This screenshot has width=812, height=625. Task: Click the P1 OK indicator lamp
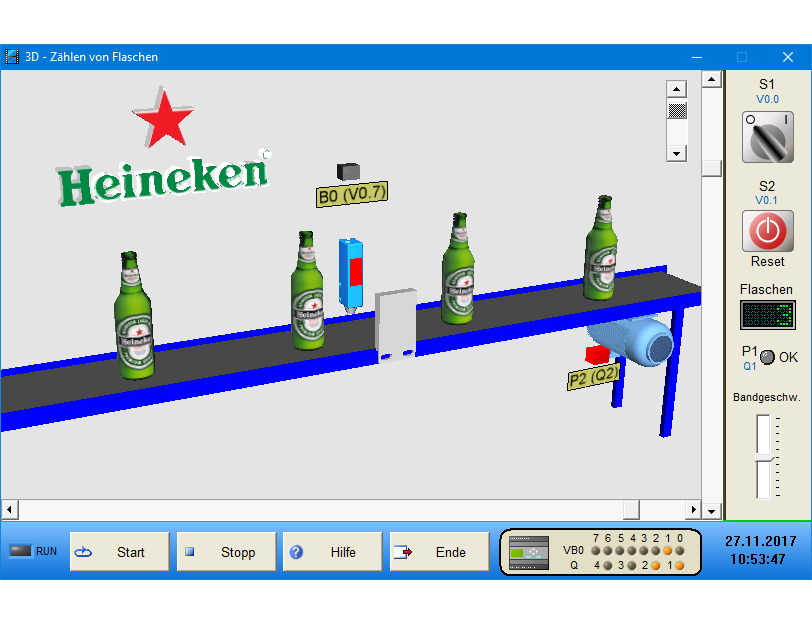point(767,357)
